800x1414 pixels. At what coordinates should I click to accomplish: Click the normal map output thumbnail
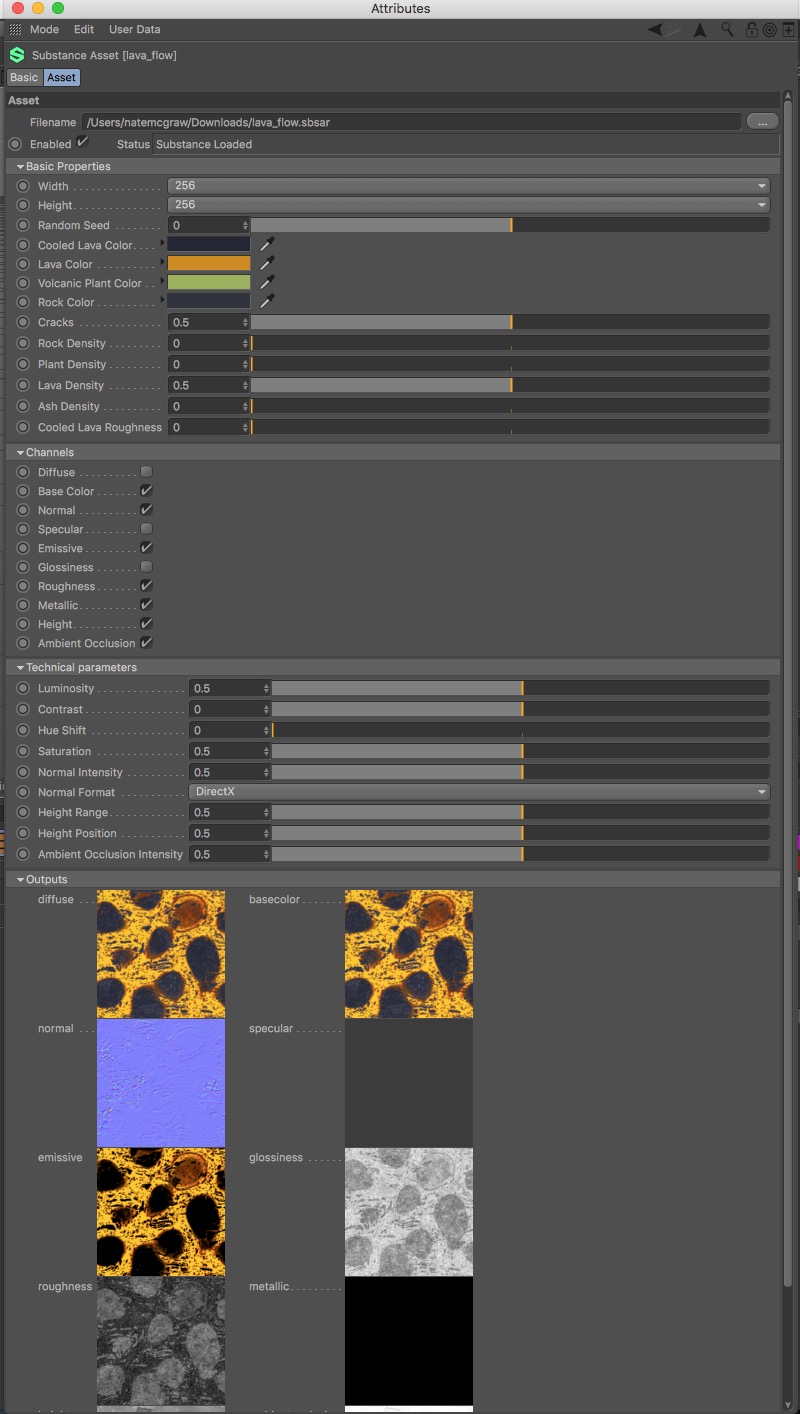pos(161,1083)
